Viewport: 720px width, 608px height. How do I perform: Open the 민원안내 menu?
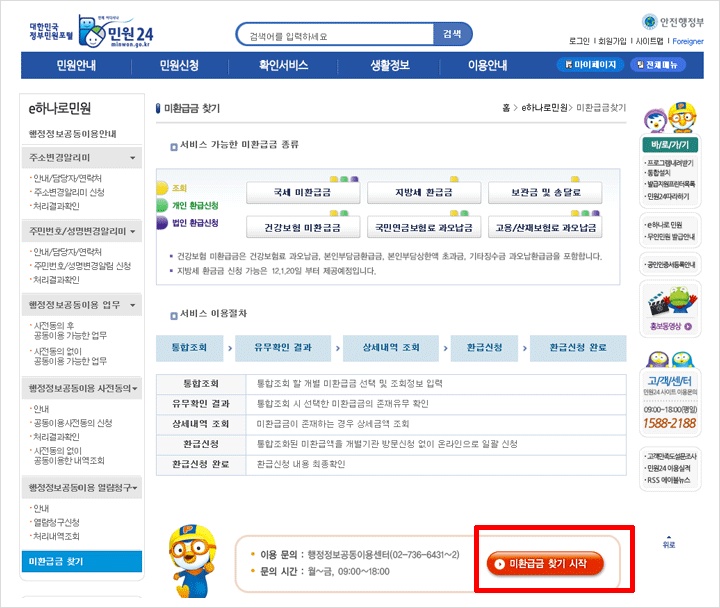coord(76,65)
